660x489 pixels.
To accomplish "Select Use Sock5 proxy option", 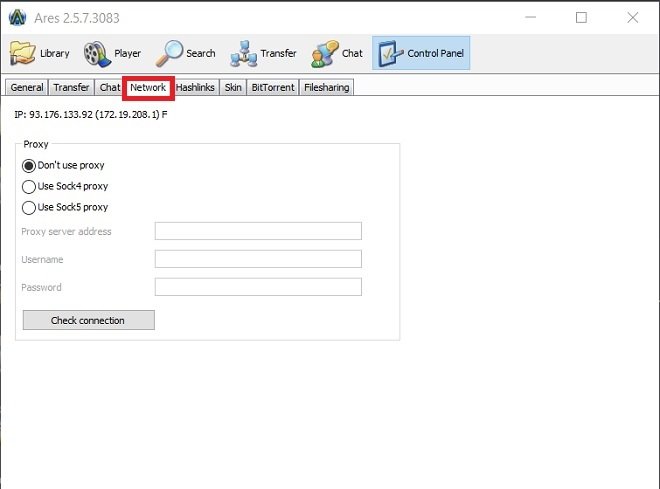I will pyautogui.click(x=65, y=207).
